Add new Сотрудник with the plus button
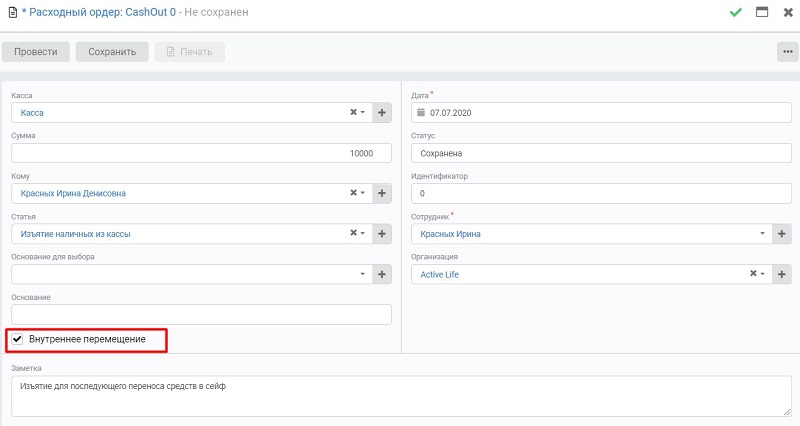 pos(782,234)
